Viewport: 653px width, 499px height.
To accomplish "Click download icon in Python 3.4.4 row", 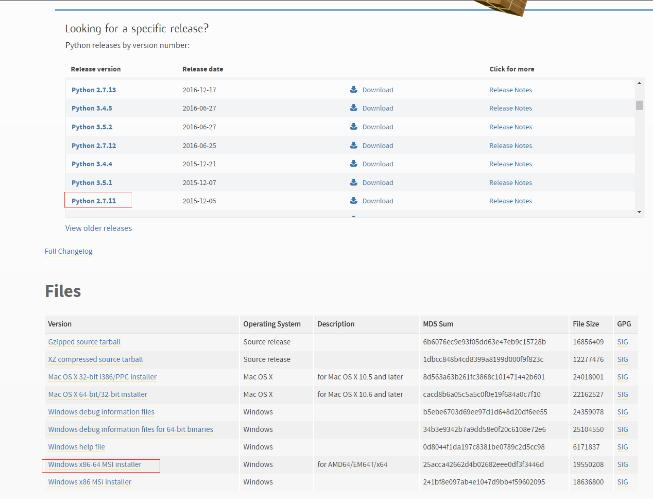I will [x=354, y=164].
